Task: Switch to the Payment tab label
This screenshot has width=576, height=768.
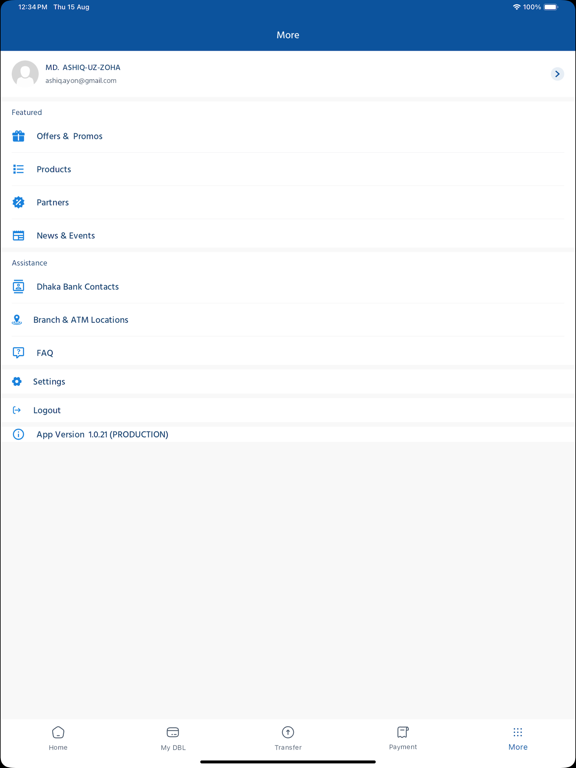Action: click(x=403, y=747)
